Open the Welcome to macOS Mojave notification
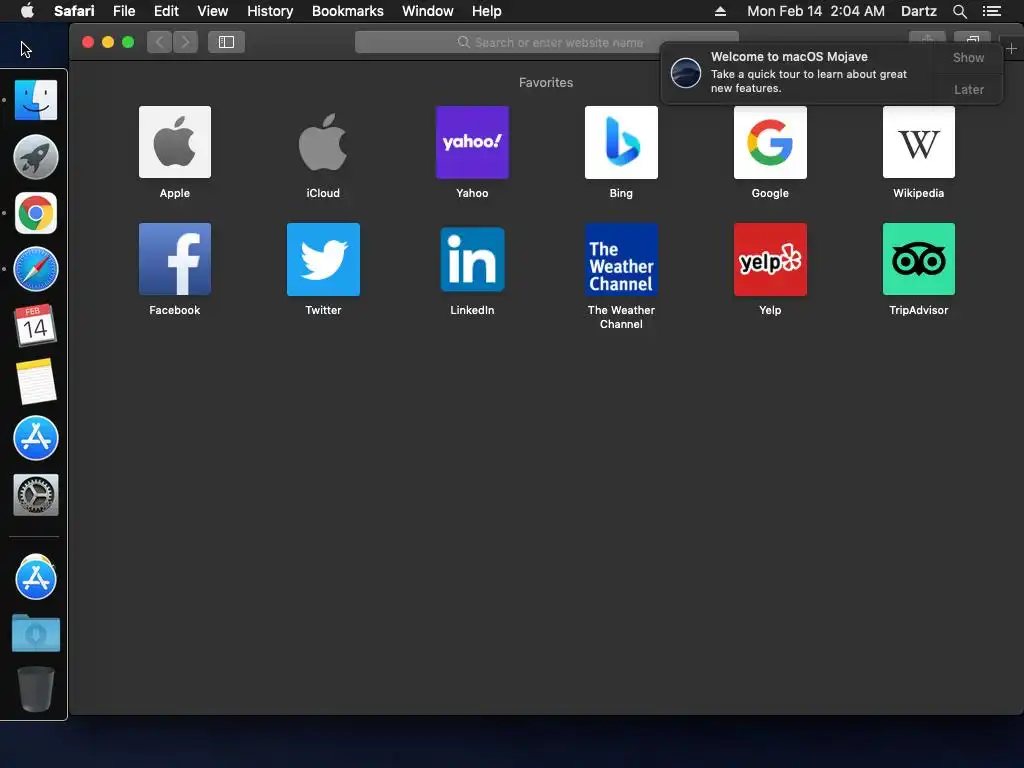The width and height of the screenshot is (1024, 768). point(797,72)
